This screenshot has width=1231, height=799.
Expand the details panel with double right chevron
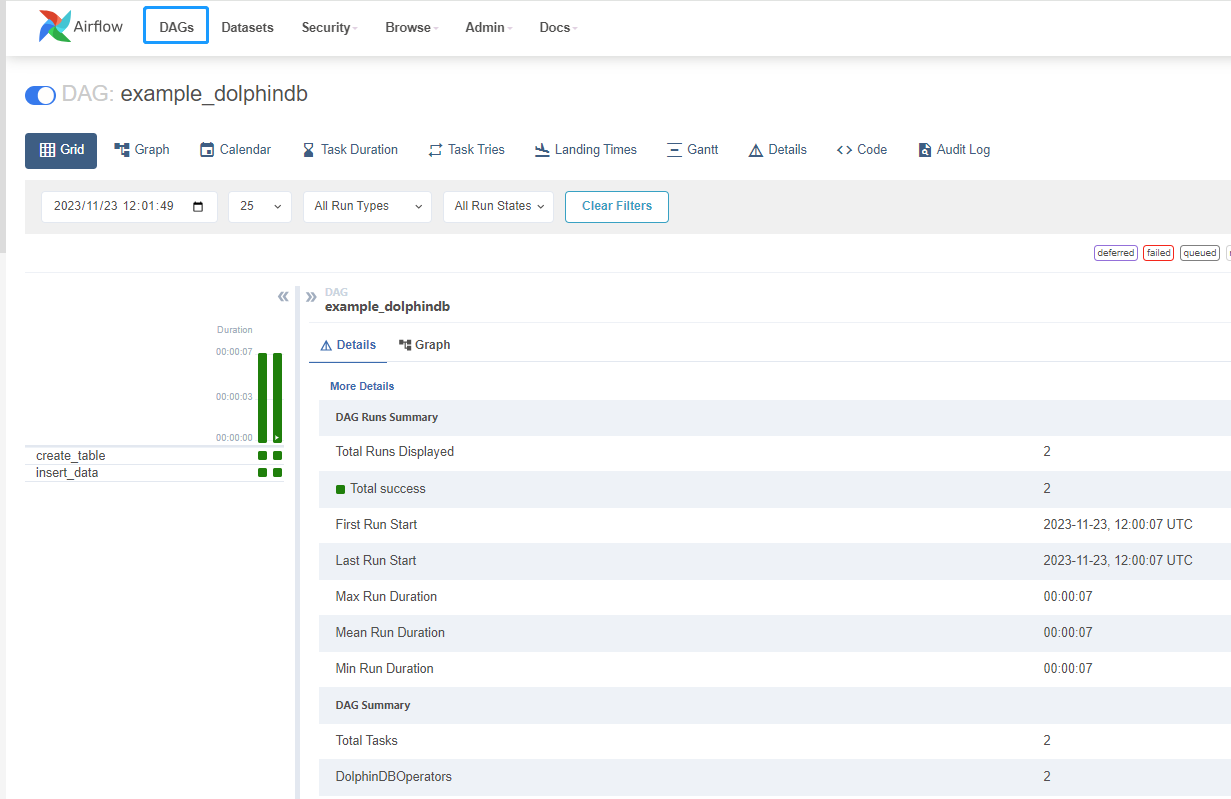pyautogui.click(x=311, y=297)
